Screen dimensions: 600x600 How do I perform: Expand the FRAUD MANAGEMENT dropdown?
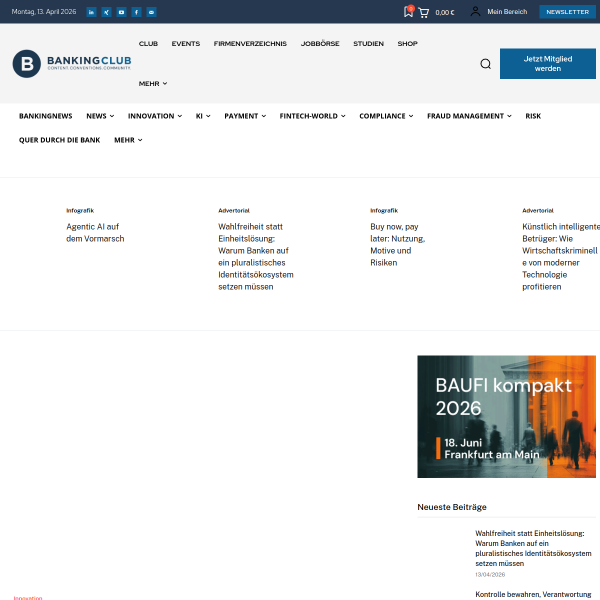(470, 116)
